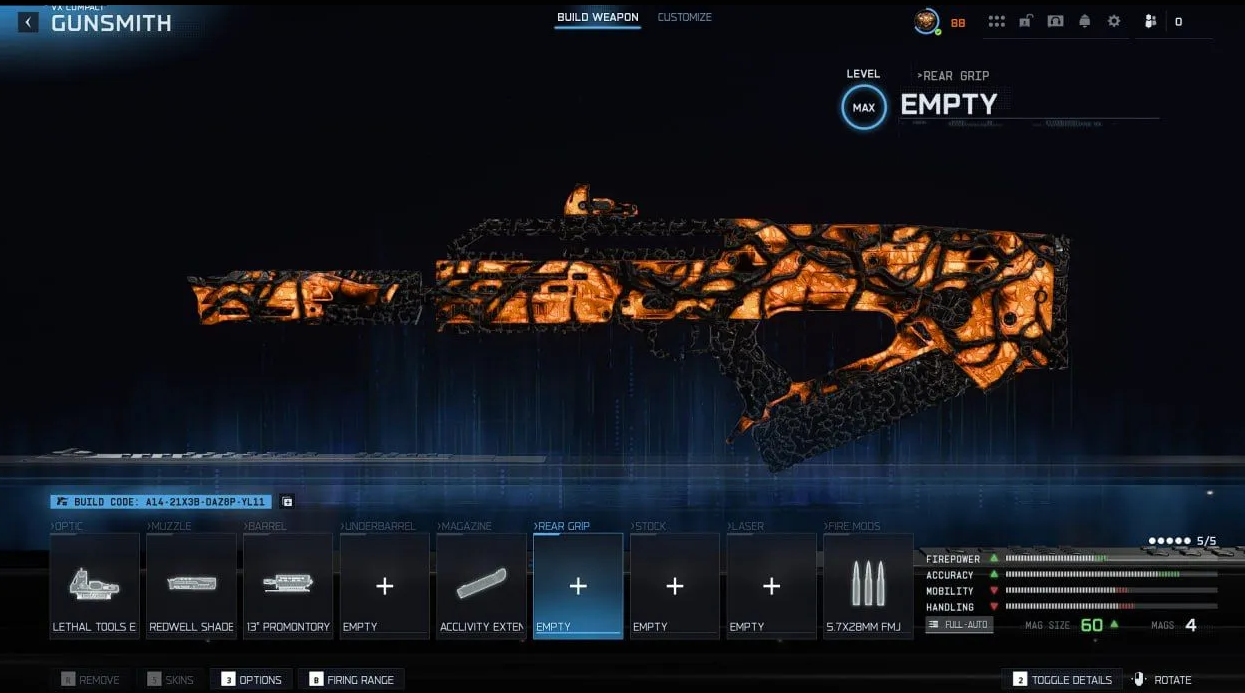Click the >REAR GRIP header label near EMPTY
Viewport: 1245px width, 693px height.
[953, 76]
